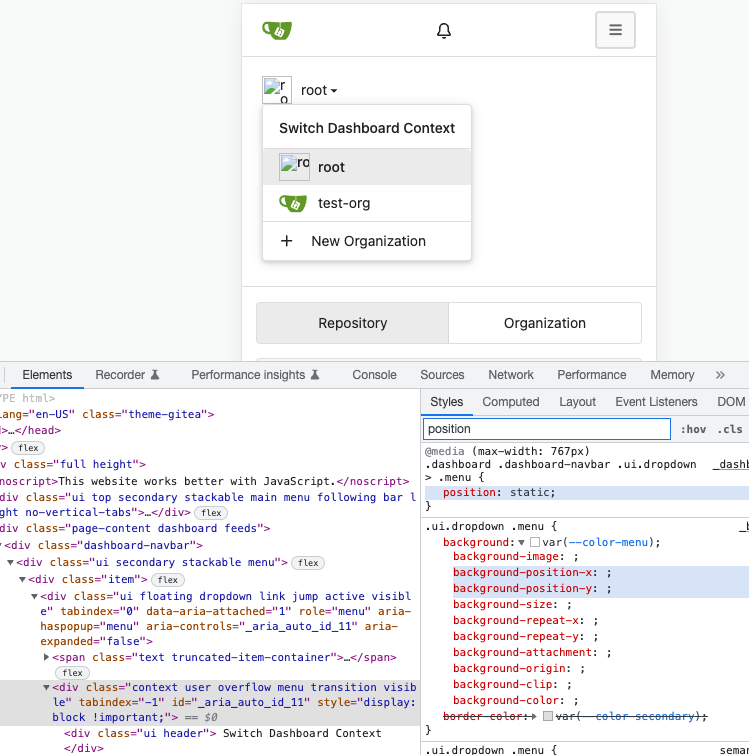This screenshot has height=755, width=749.
Task: Collapse the div class item node
Action: pyautogui.click(x=22, y=579)
